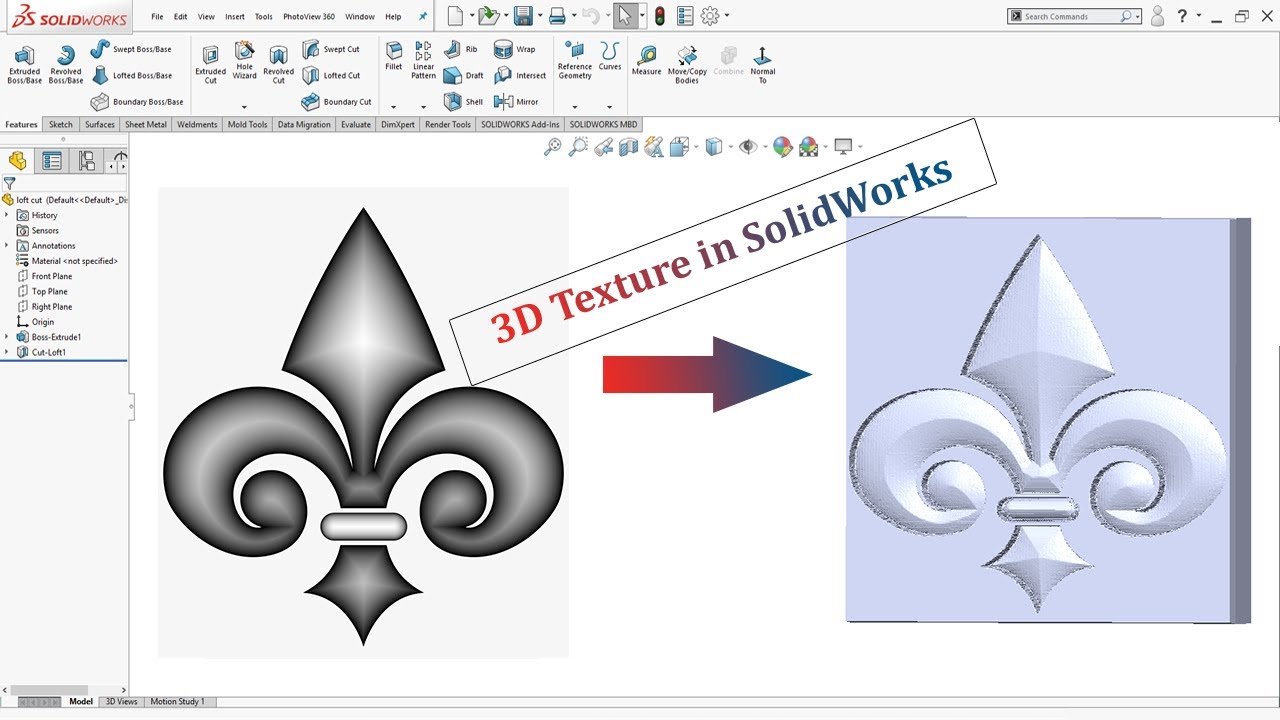1280x720 pixels.
Task: Select the Revolved Cut tool
Action: [278, 65]
